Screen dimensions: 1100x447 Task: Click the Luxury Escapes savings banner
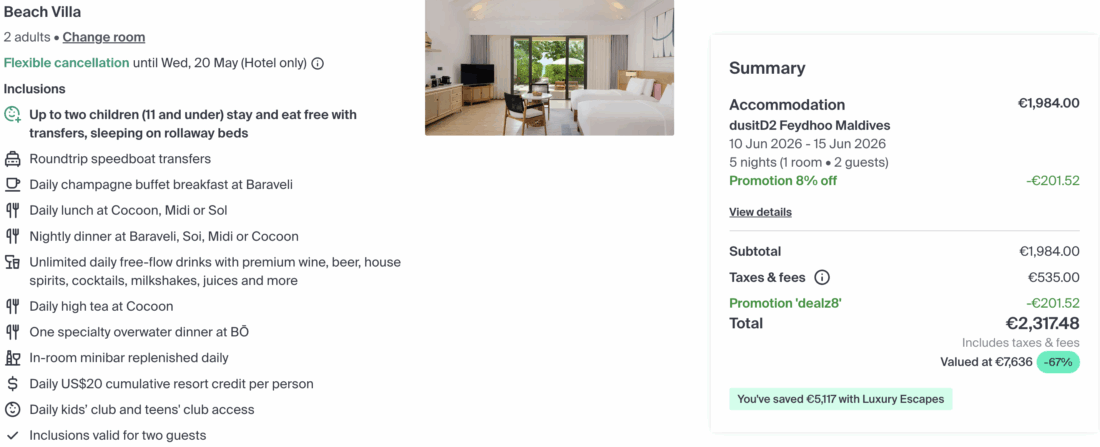[x=841, y=399]
